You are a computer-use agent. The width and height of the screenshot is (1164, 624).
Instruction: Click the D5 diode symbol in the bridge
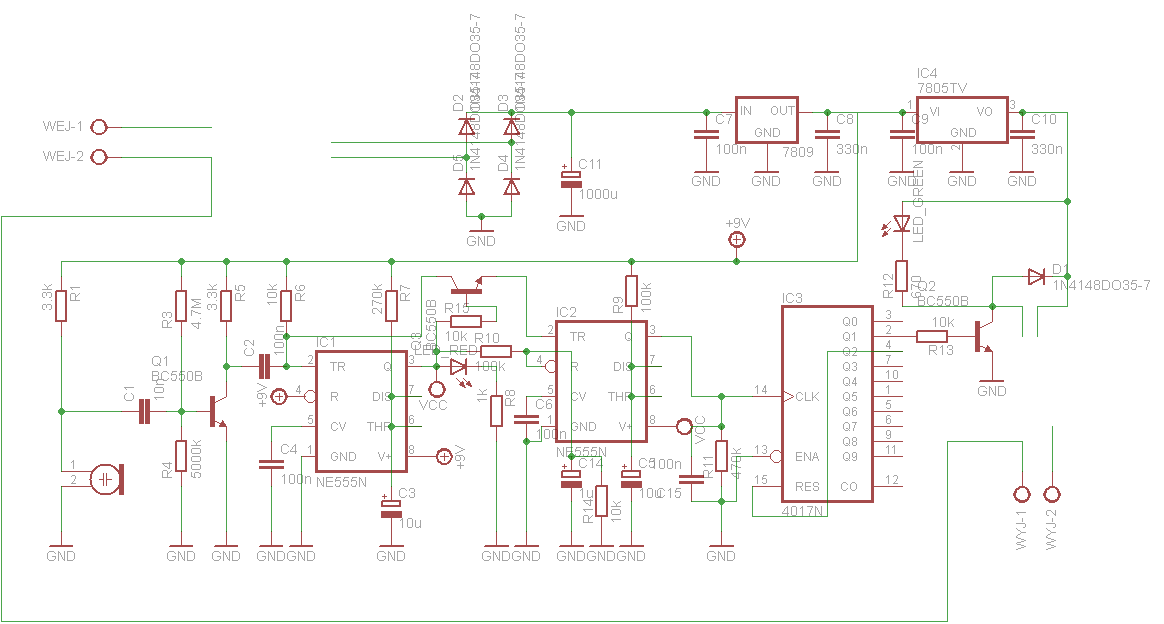(466, 186)
